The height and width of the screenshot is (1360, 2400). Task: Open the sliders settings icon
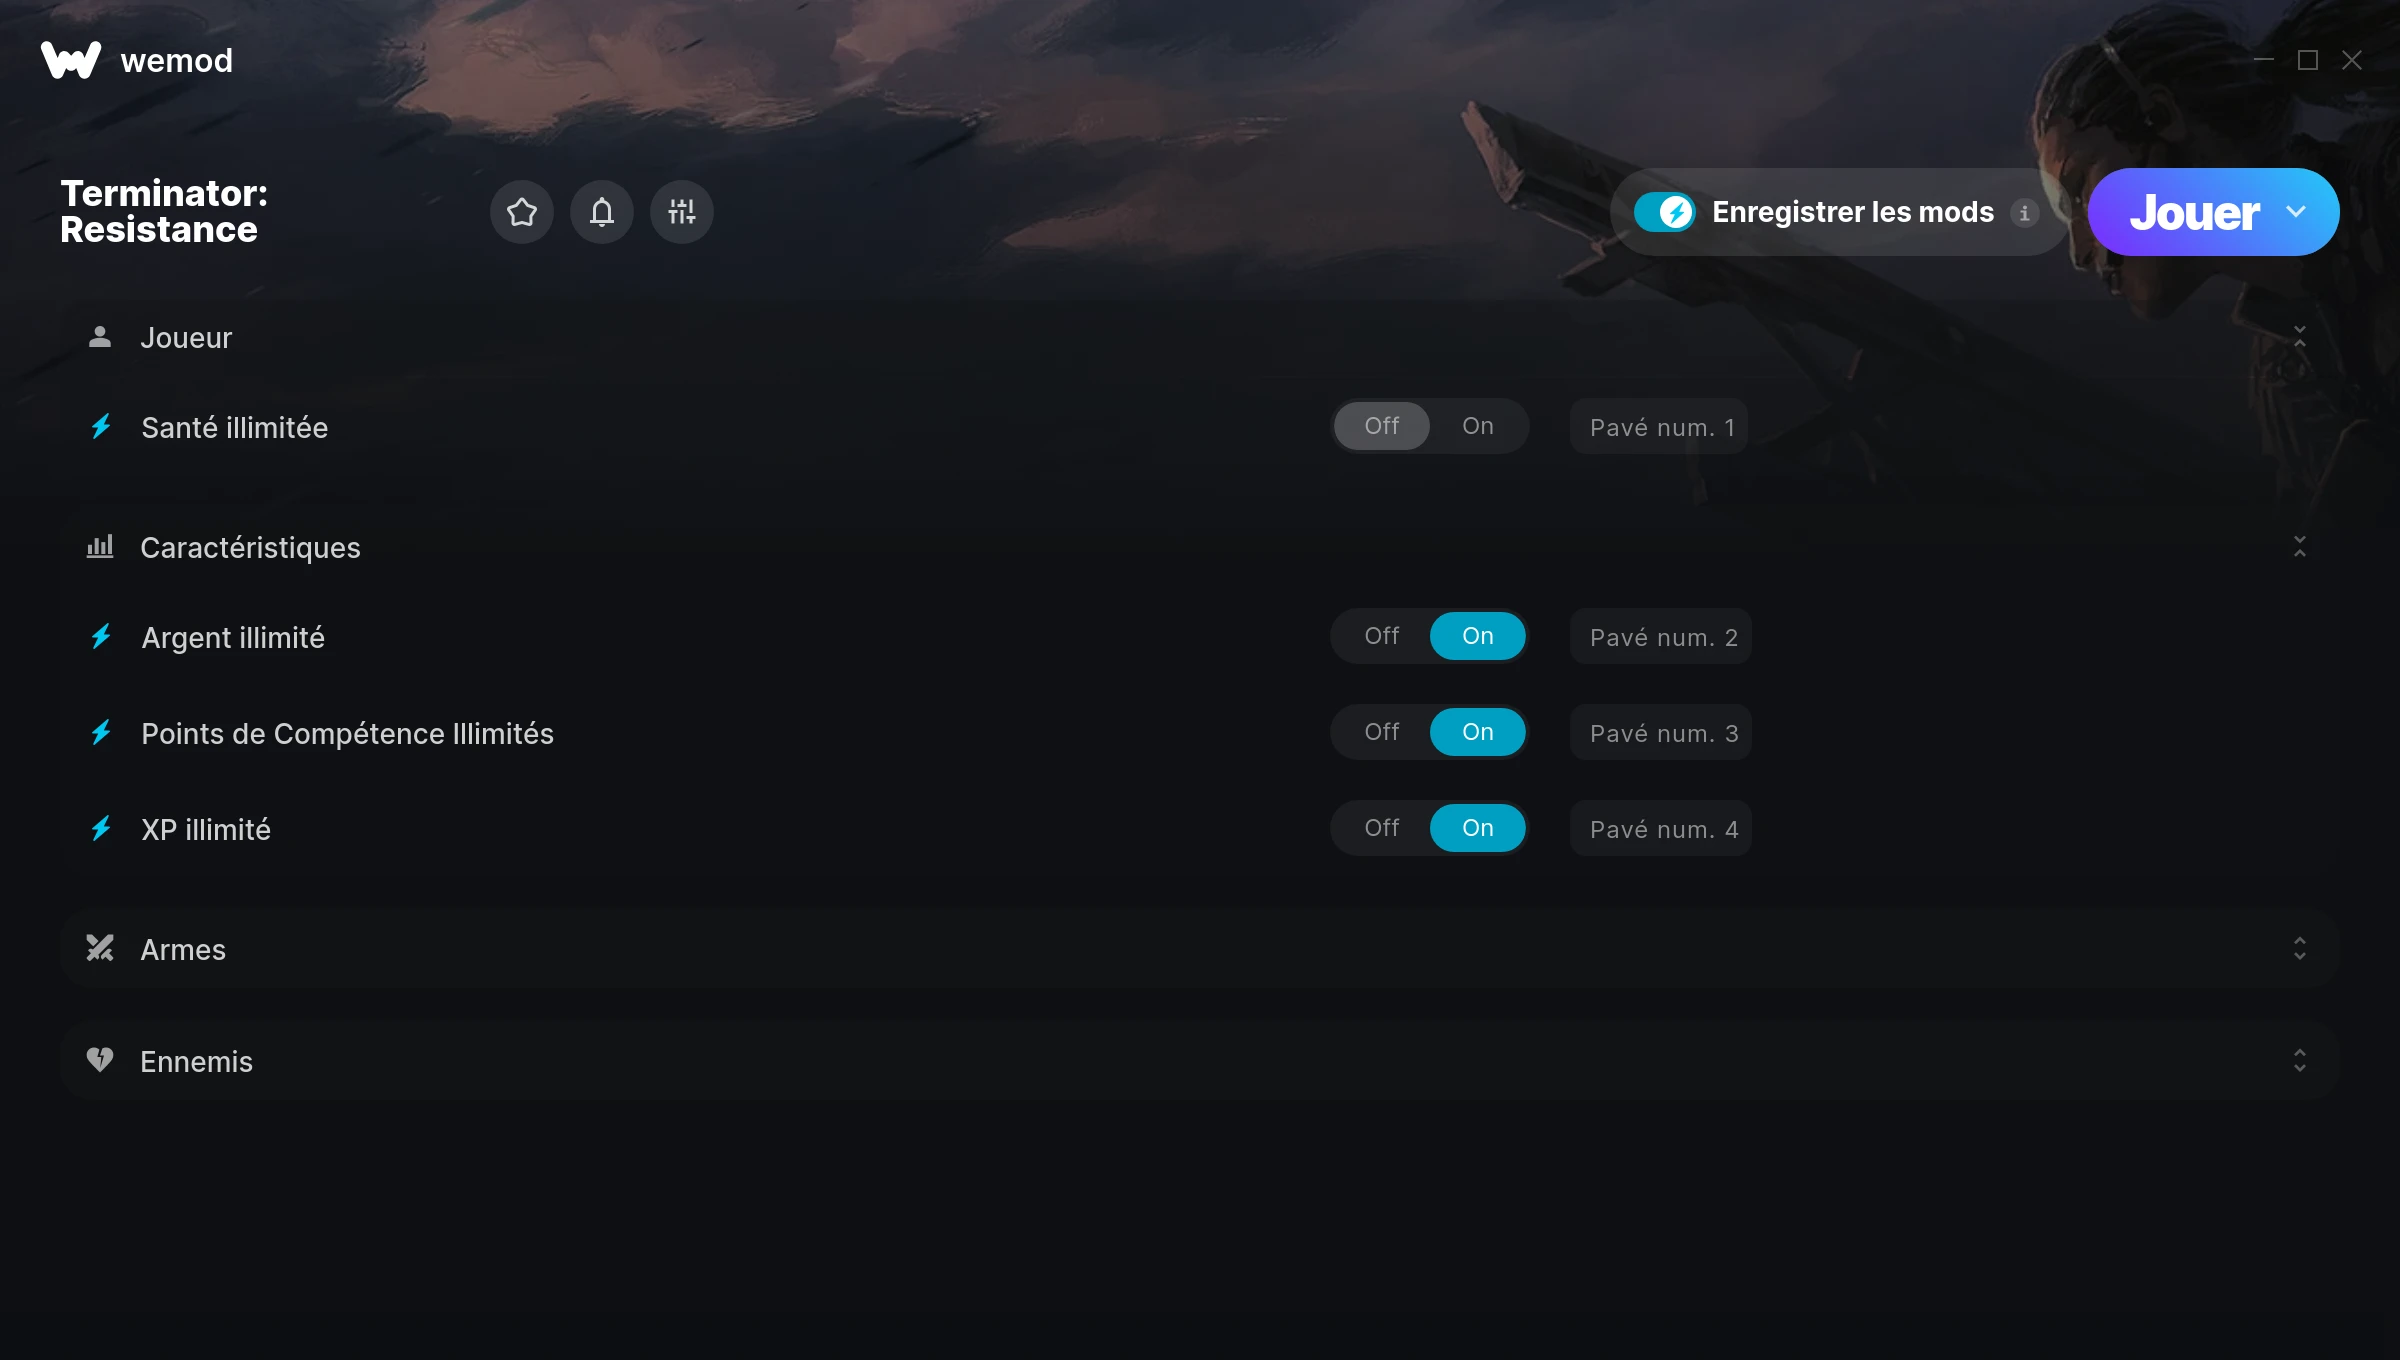[682, 212]
